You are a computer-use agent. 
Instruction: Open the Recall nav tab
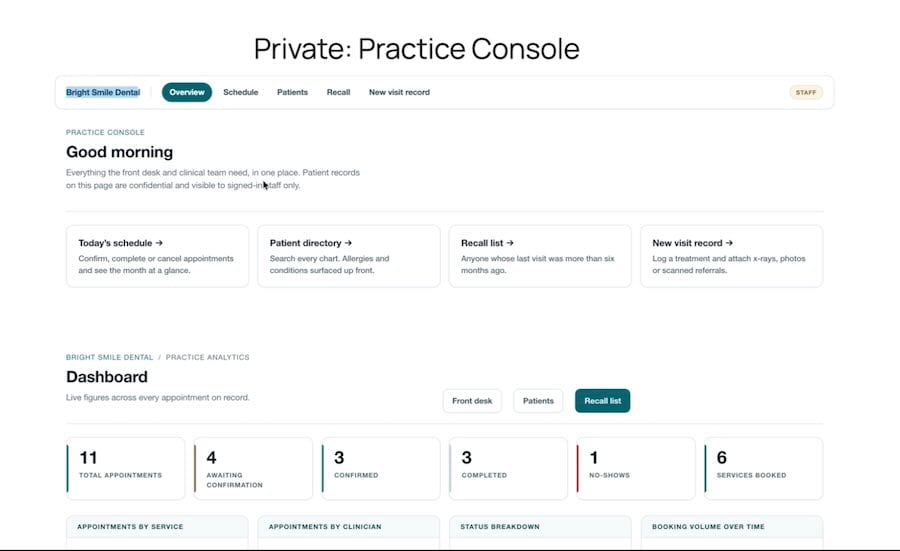tap(338, 92)
